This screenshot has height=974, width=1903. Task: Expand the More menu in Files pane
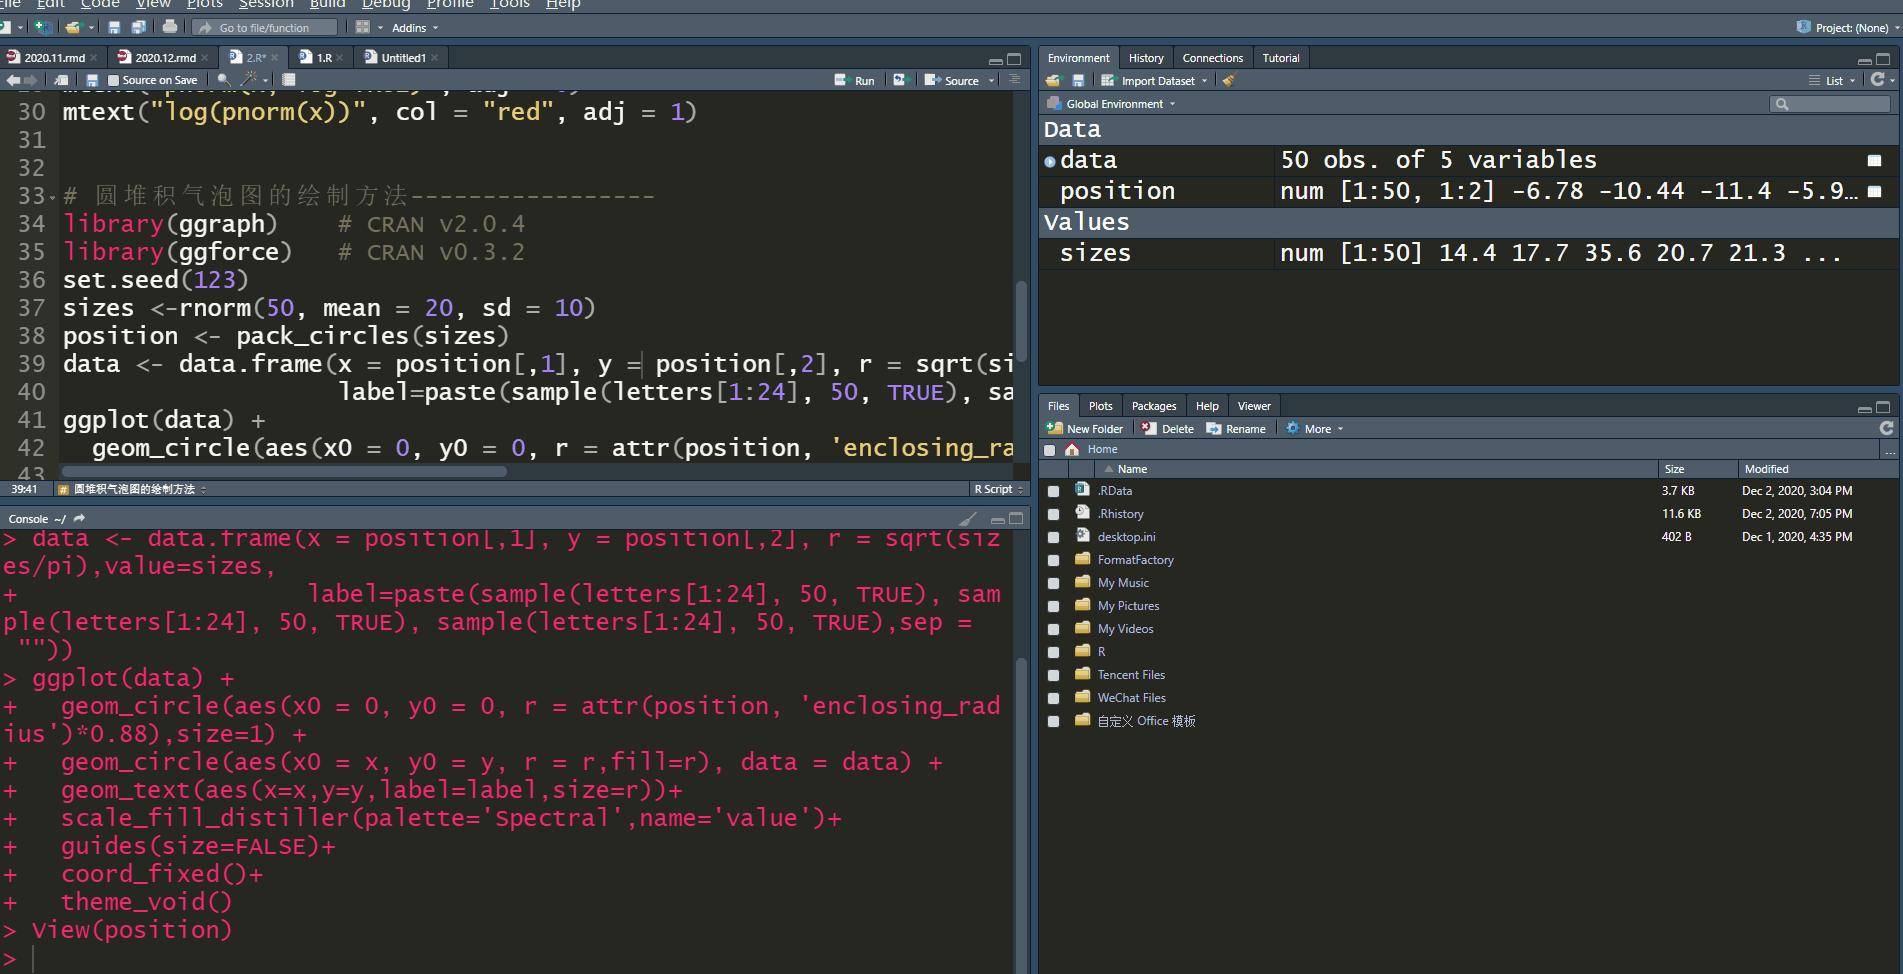(x=1316, y=428)
